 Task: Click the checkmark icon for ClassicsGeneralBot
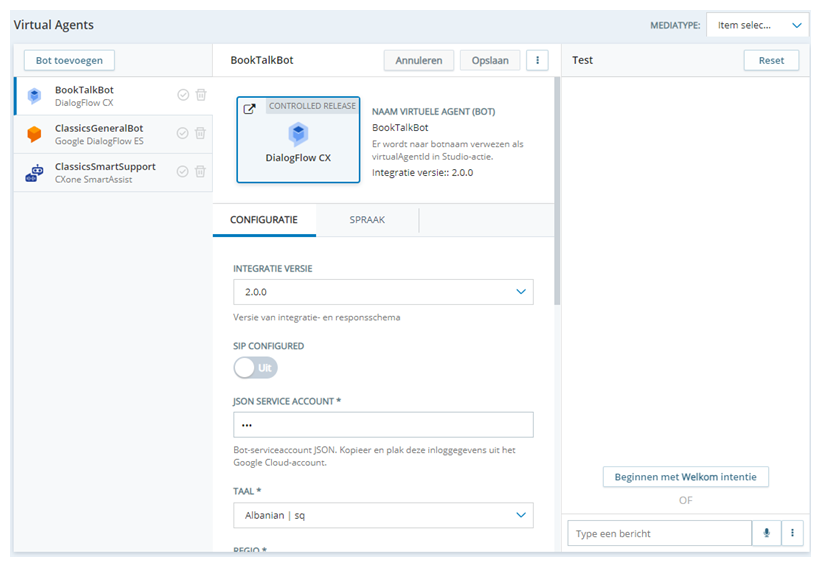[x=182, y=133]
